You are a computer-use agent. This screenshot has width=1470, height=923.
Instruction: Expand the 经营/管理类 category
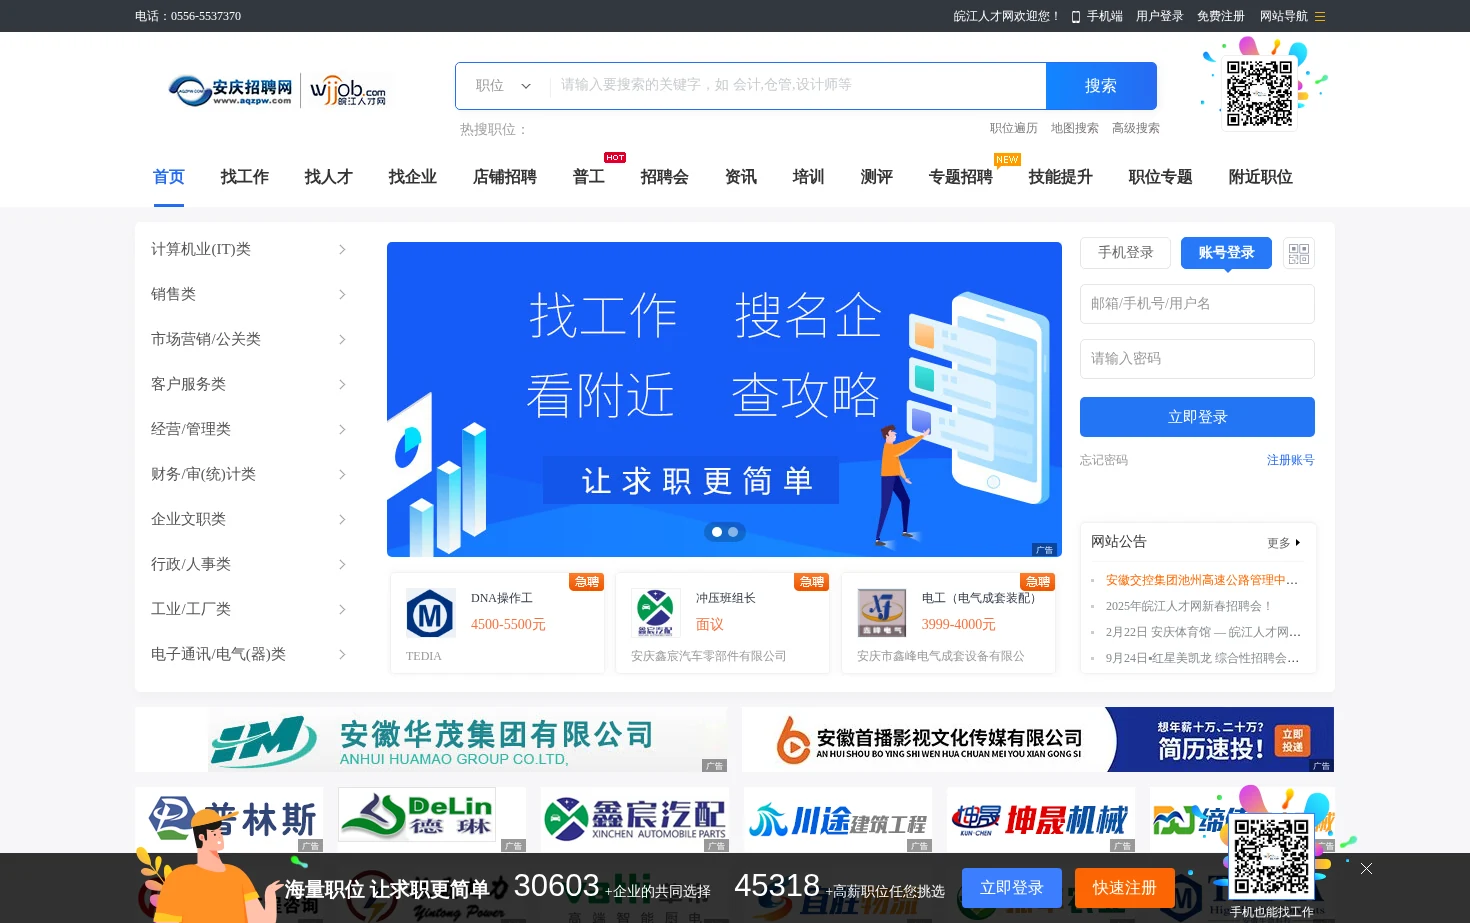pos(249,429)
